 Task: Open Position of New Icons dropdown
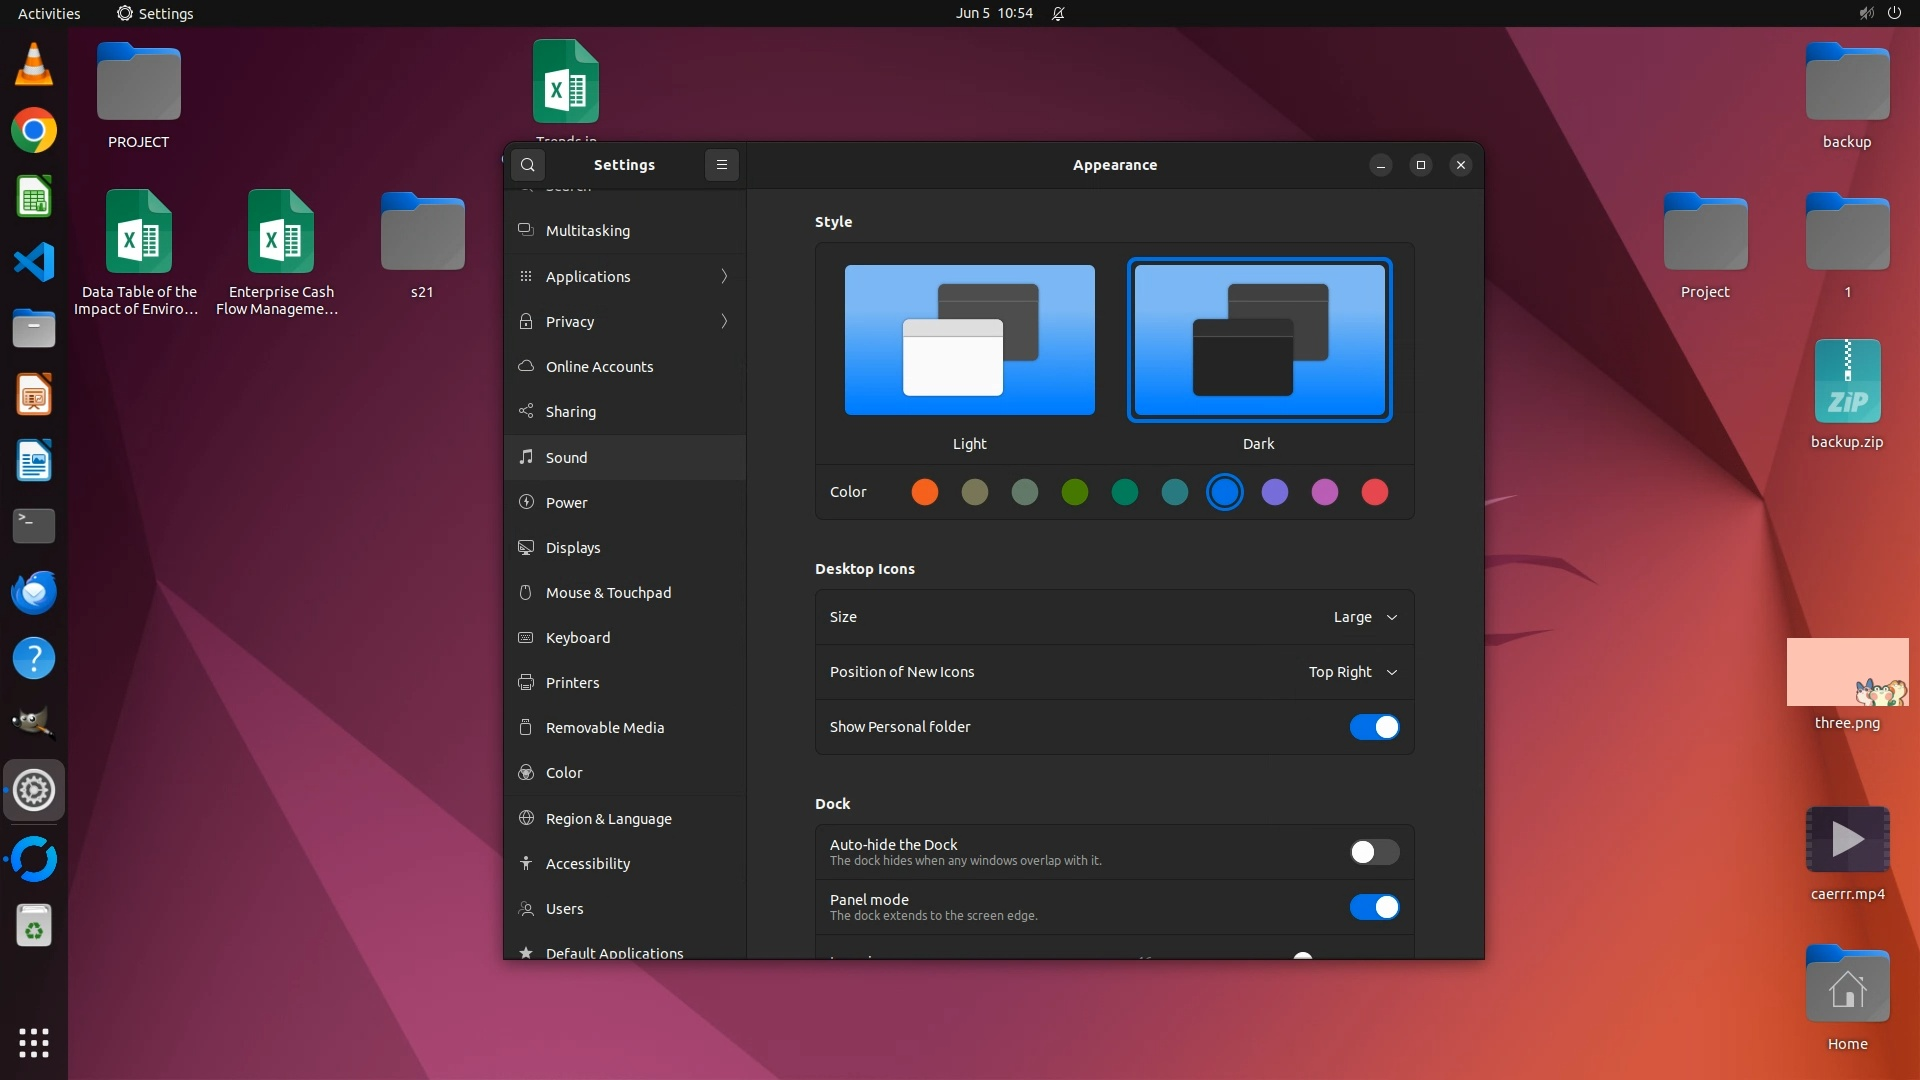point(1353,672)
